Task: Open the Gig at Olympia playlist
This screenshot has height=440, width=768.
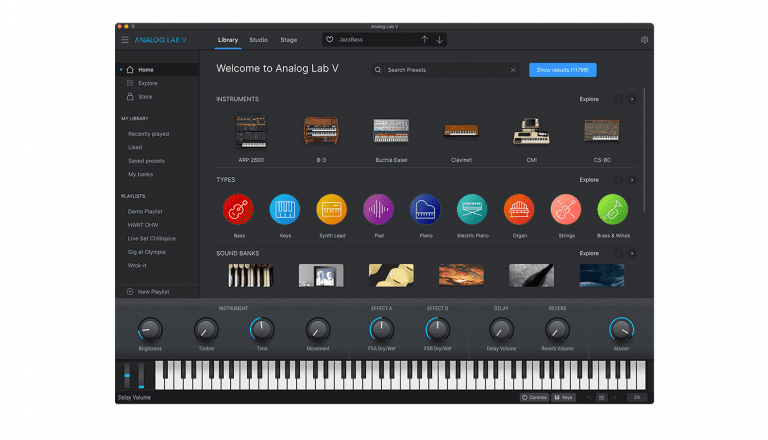Action: pyautogui.click(x=146, y=252)
